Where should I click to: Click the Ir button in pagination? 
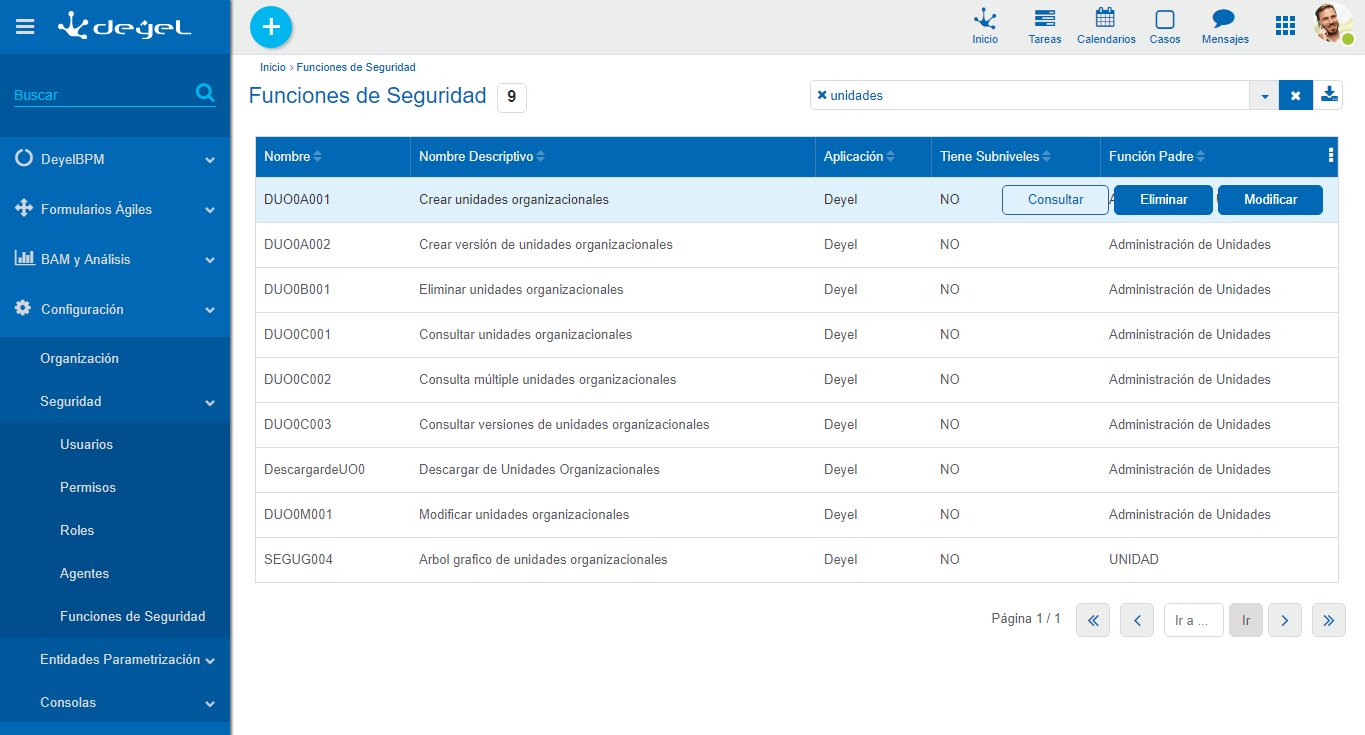coord(1246,620)
